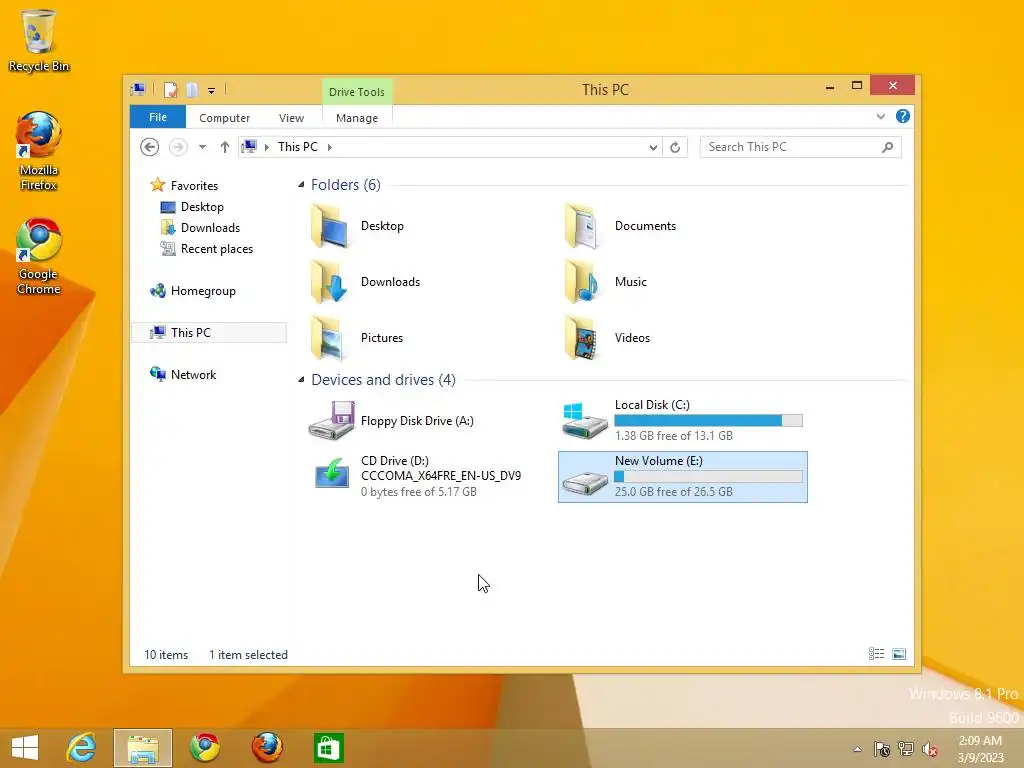
Task: Collapse the Folders (6) group
Action: pyautogui.click(x=301, y=185)
